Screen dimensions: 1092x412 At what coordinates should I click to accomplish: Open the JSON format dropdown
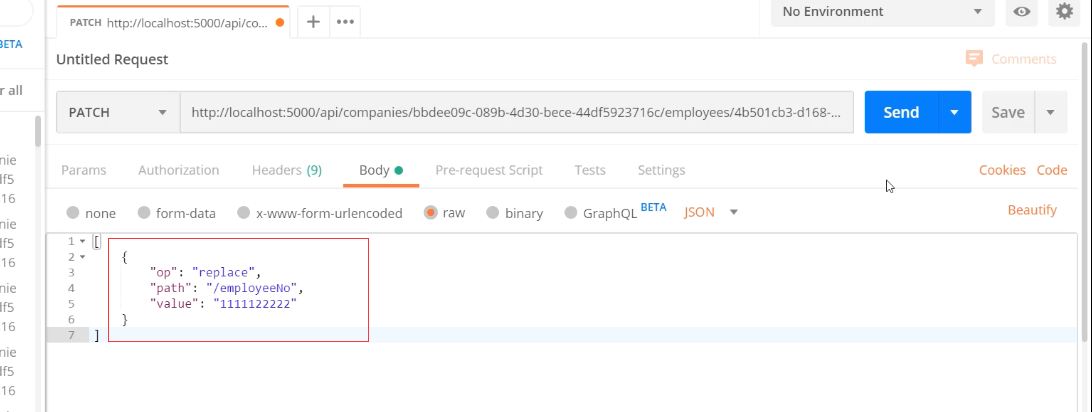coord(711,212)
